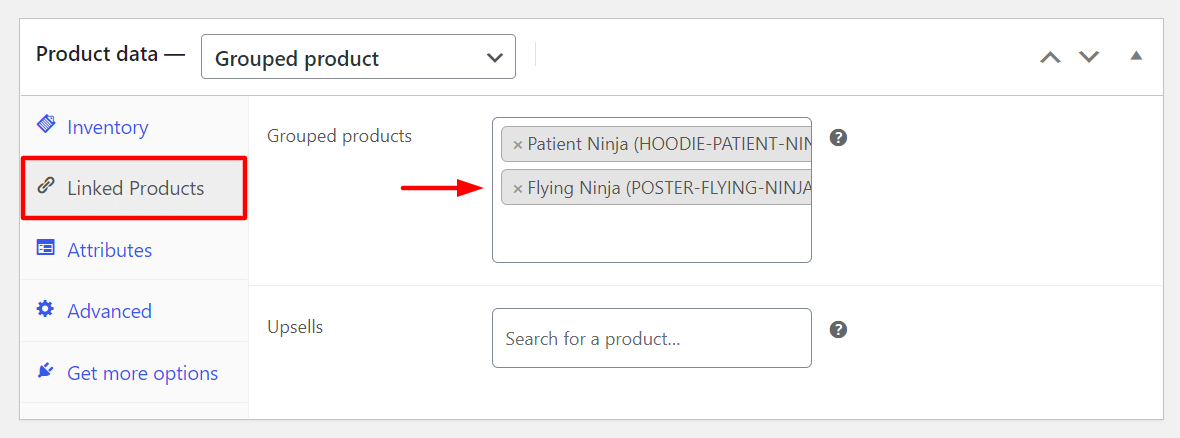Click the Advanced gear icon
The height and width of the screenshot is (438, 1180).
pos(46,310)
